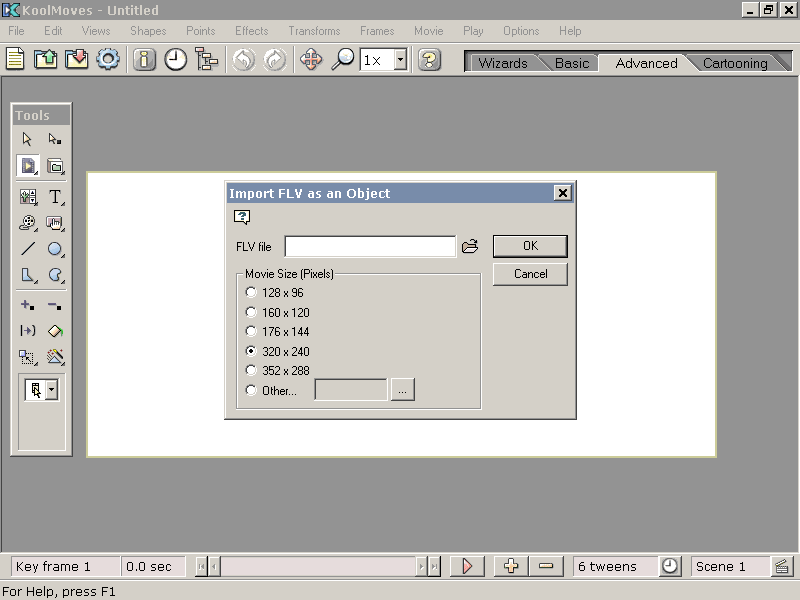Click the new movie page icon
The width and height of the screenshot is (800, 600).
click(x=15, y=60)
